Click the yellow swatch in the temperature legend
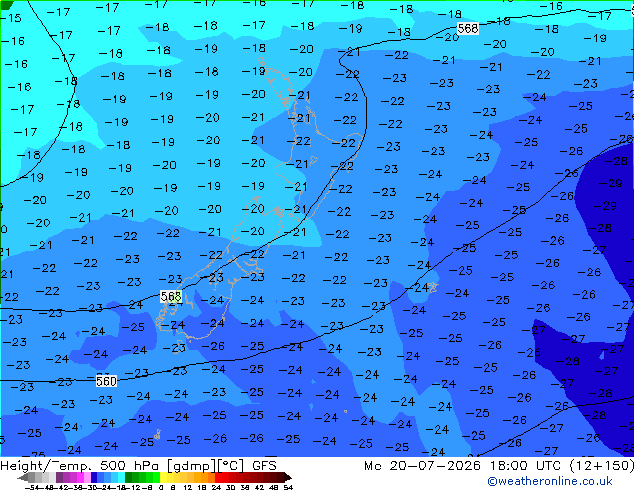634x490 pixels. coord(164,477)
